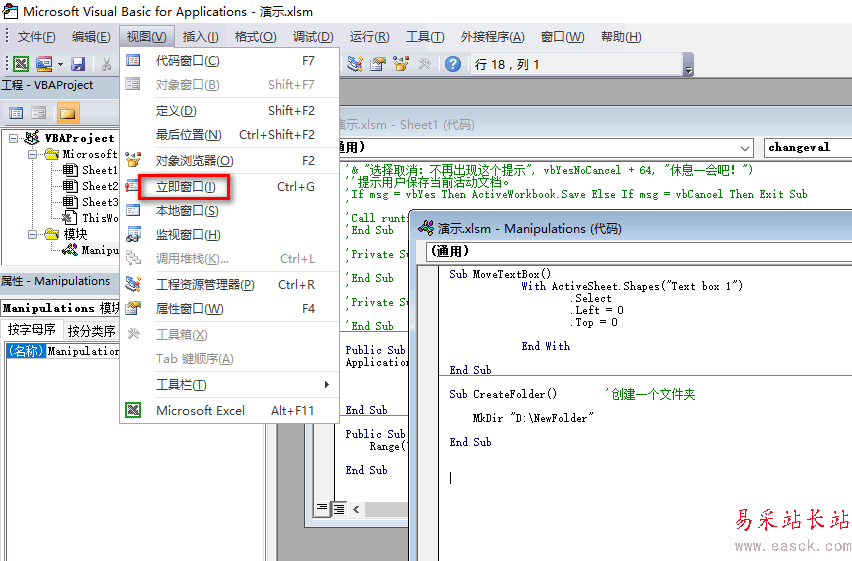Open the 帮助(H) menu
Screen dimensions: 852x561
(621, 36)
